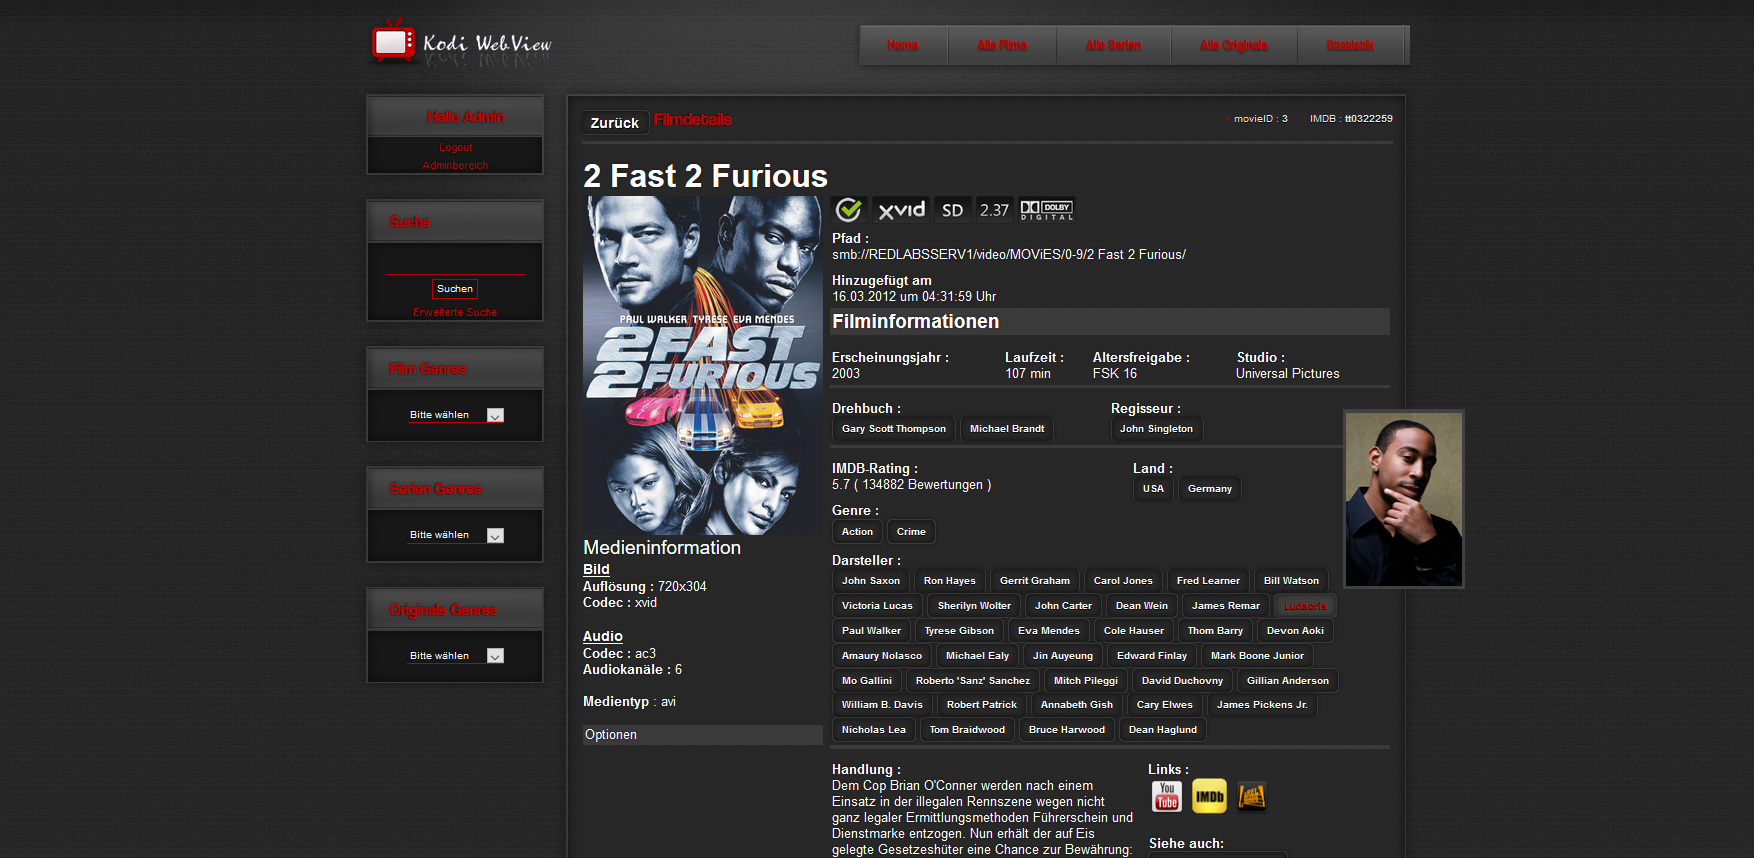Click actor David Duchovny
This screenshot has width=1754, height=858.
pyautogui.click(x=1182, y=681)
